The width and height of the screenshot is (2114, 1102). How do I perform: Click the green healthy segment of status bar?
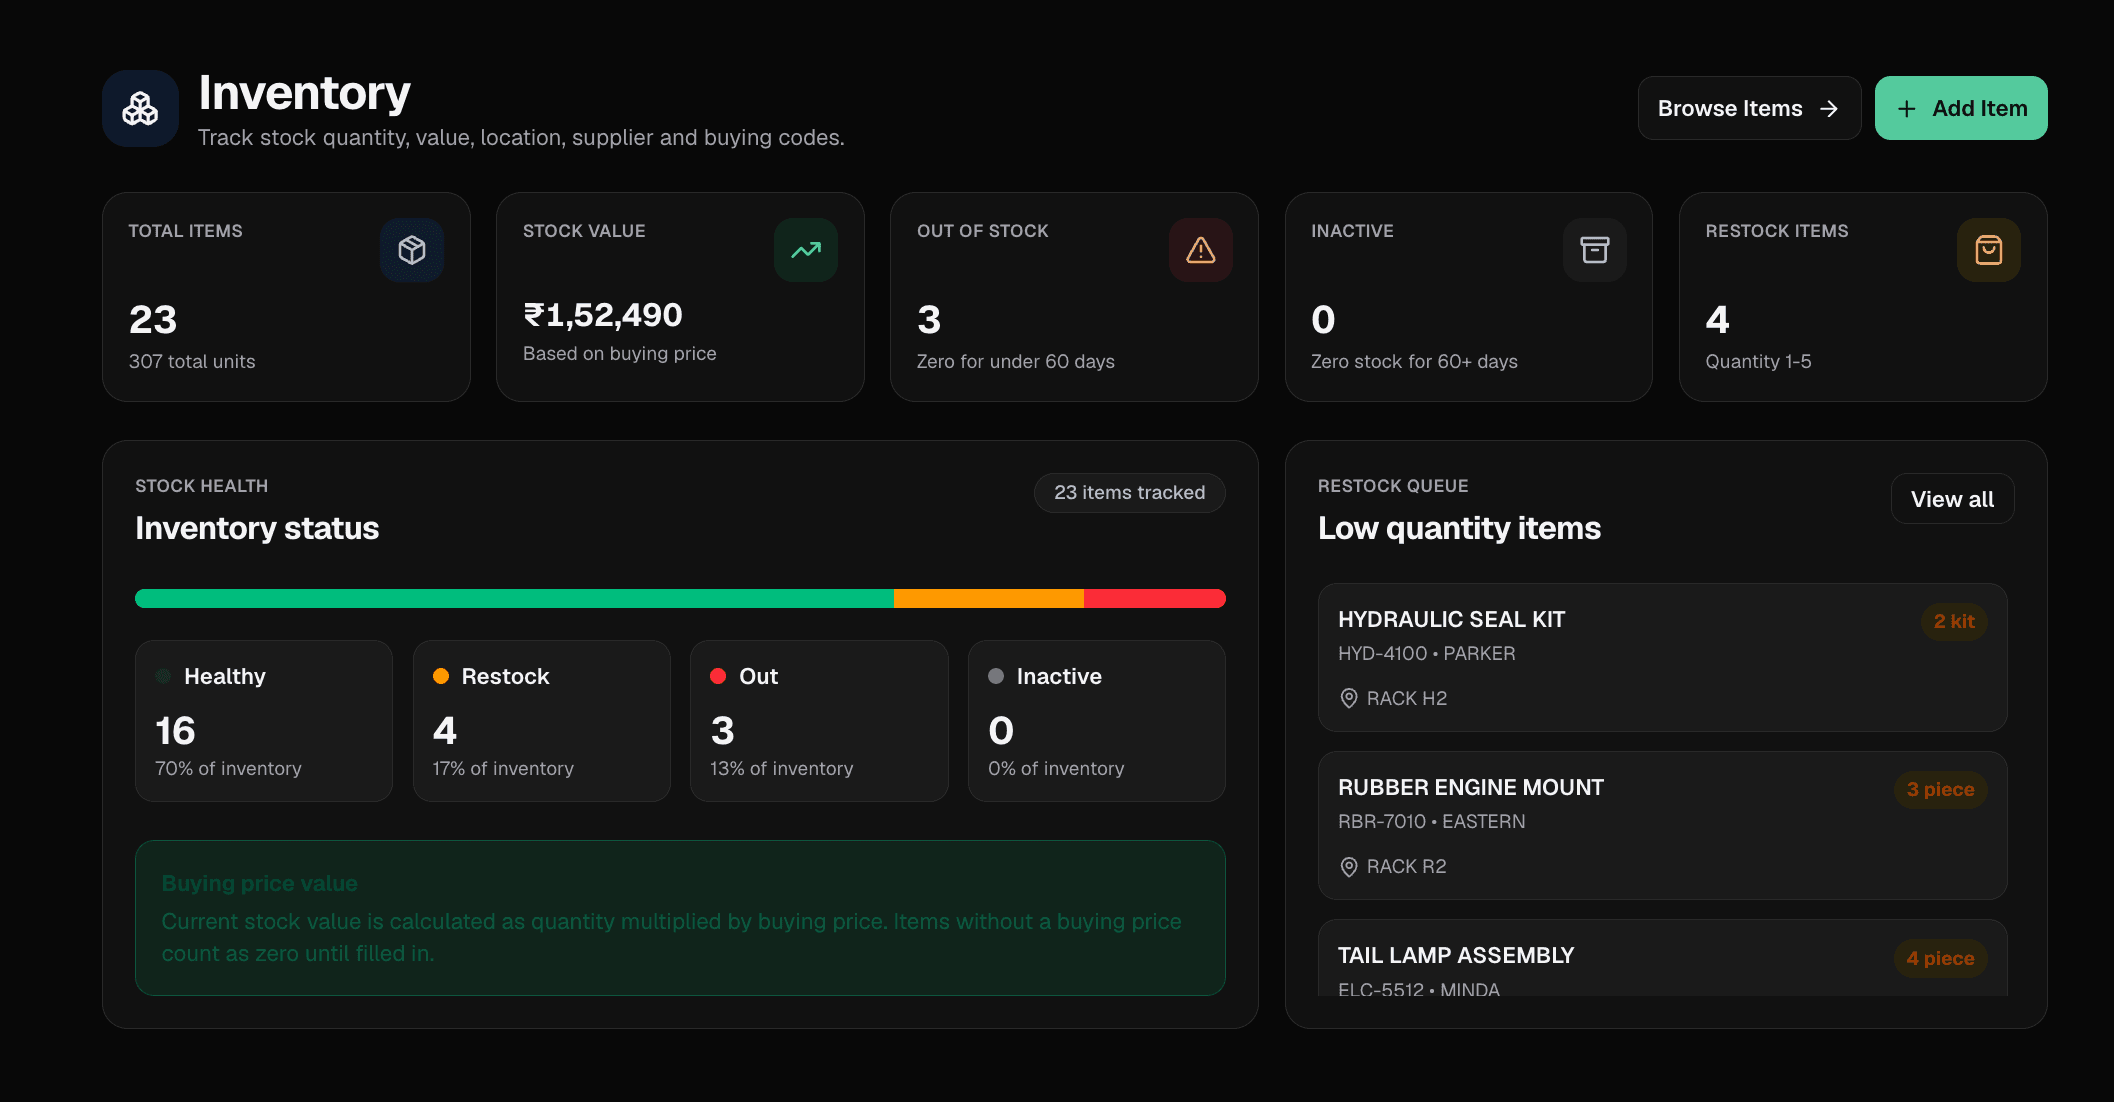click(x=514, y=599)
